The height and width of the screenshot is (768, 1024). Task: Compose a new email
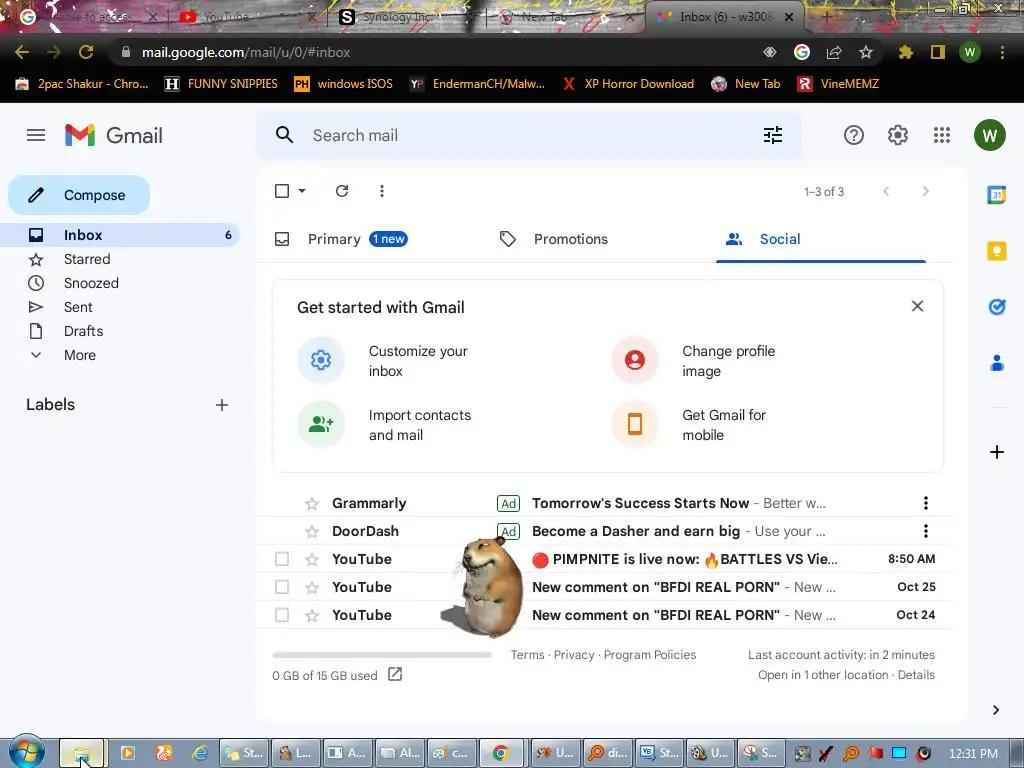(x=79, y=195)
